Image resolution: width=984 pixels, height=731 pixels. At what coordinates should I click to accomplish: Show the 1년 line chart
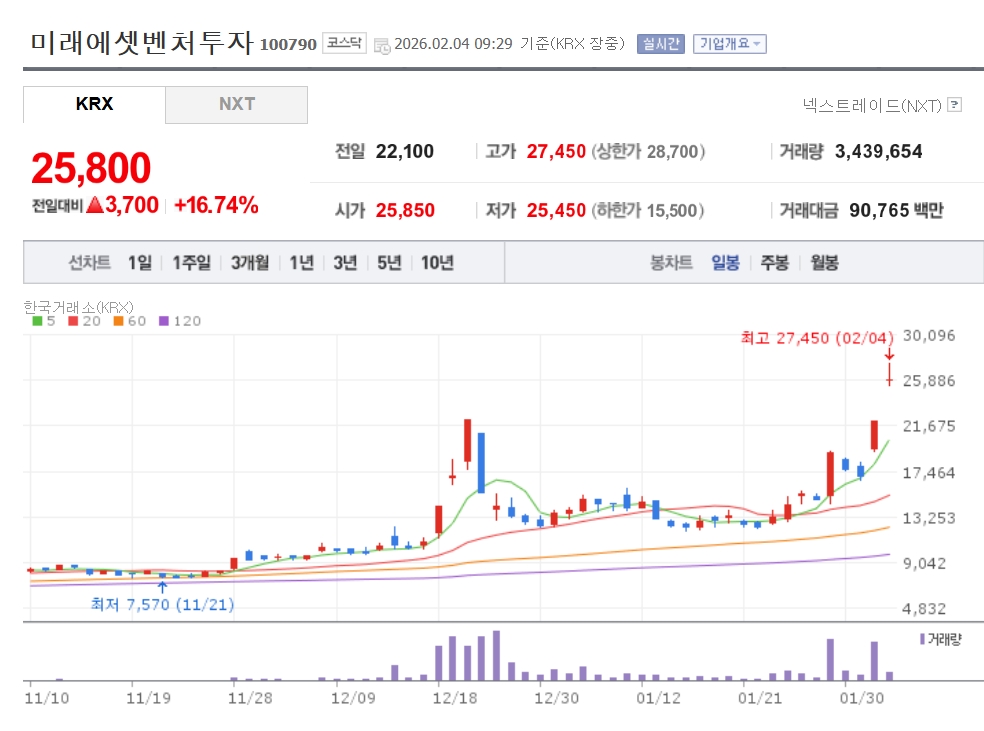[x=301, y=263]
